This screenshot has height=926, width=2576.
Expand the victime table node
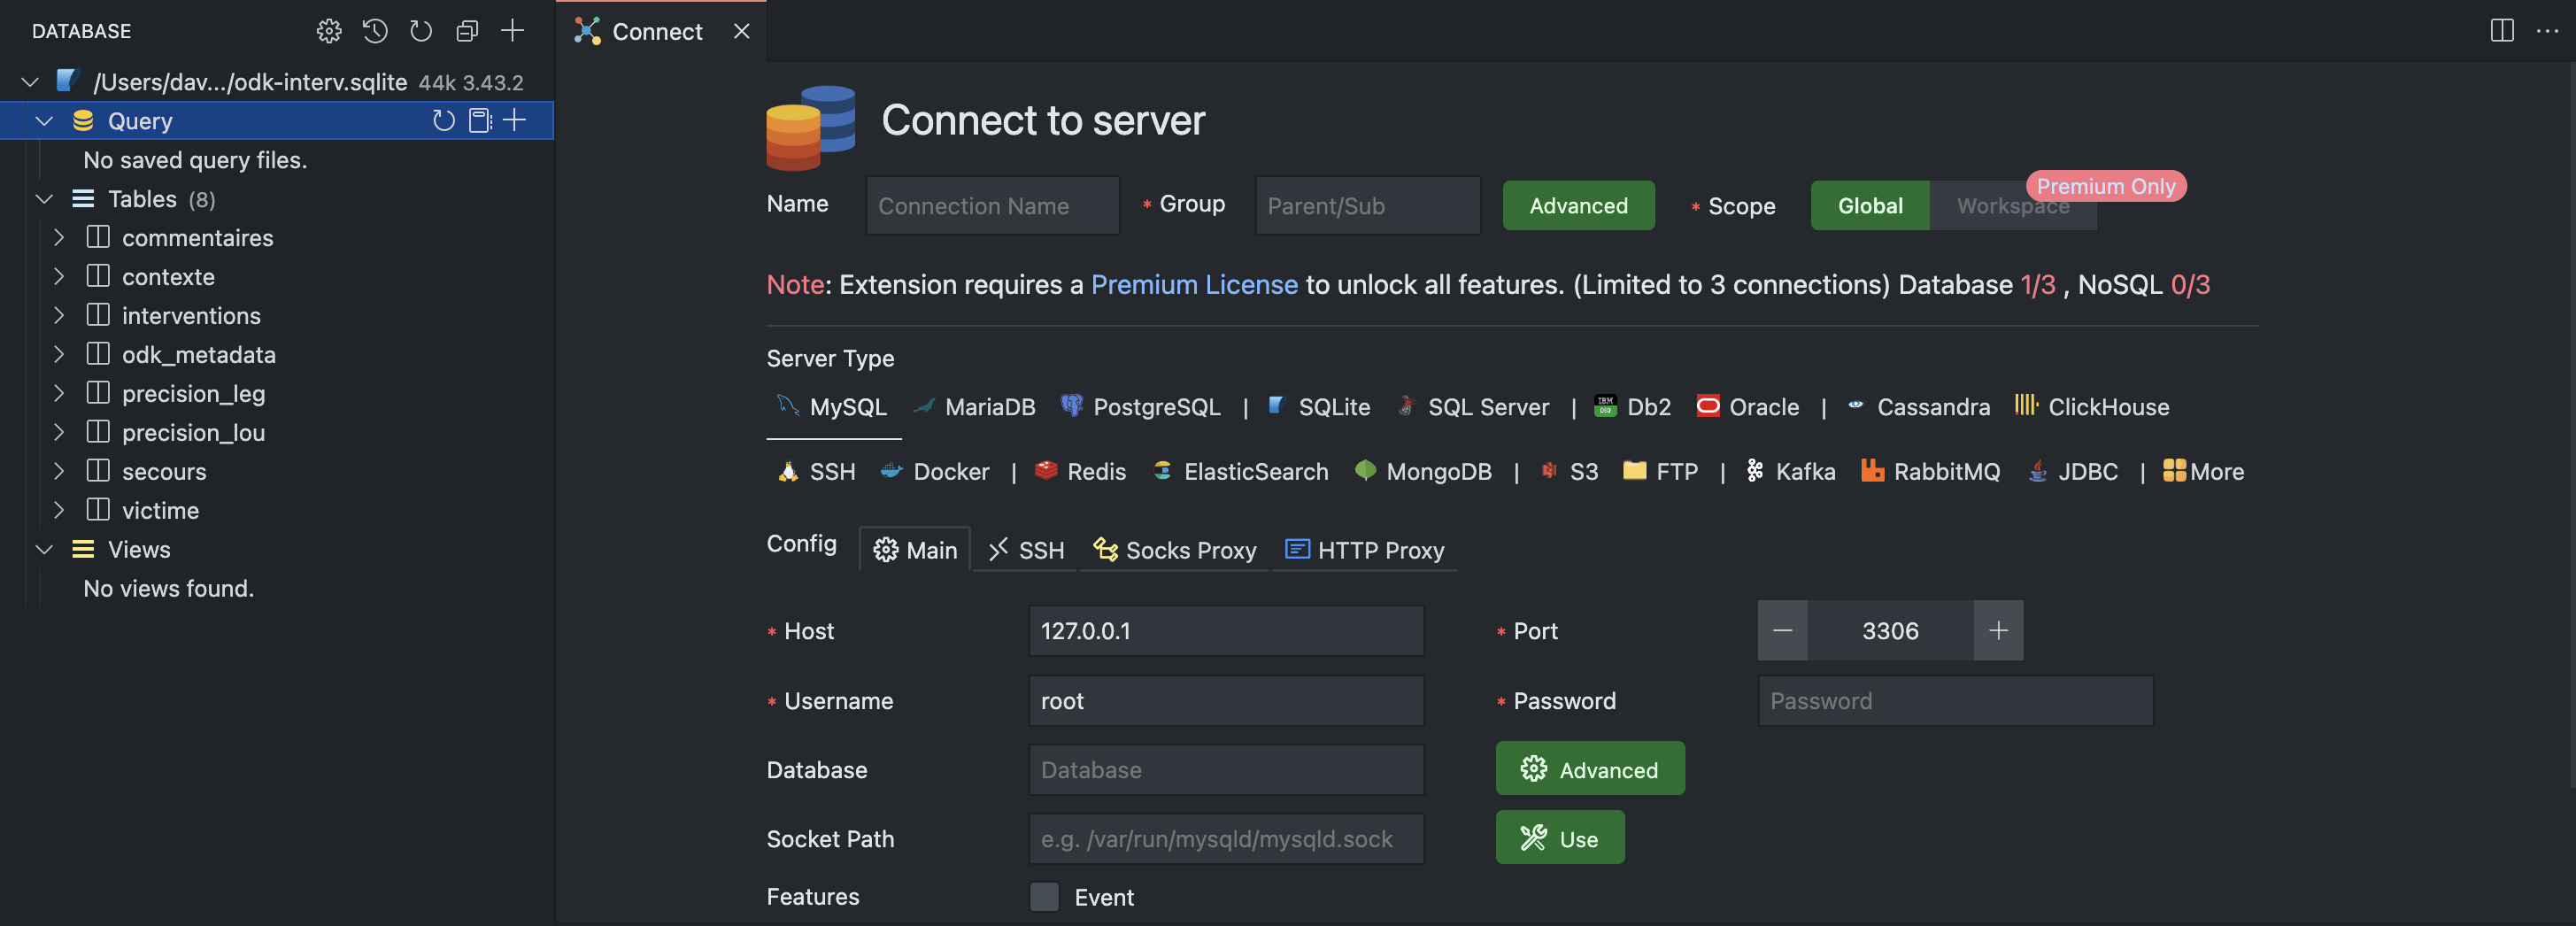pyautogui.click(x=59, y=511)
